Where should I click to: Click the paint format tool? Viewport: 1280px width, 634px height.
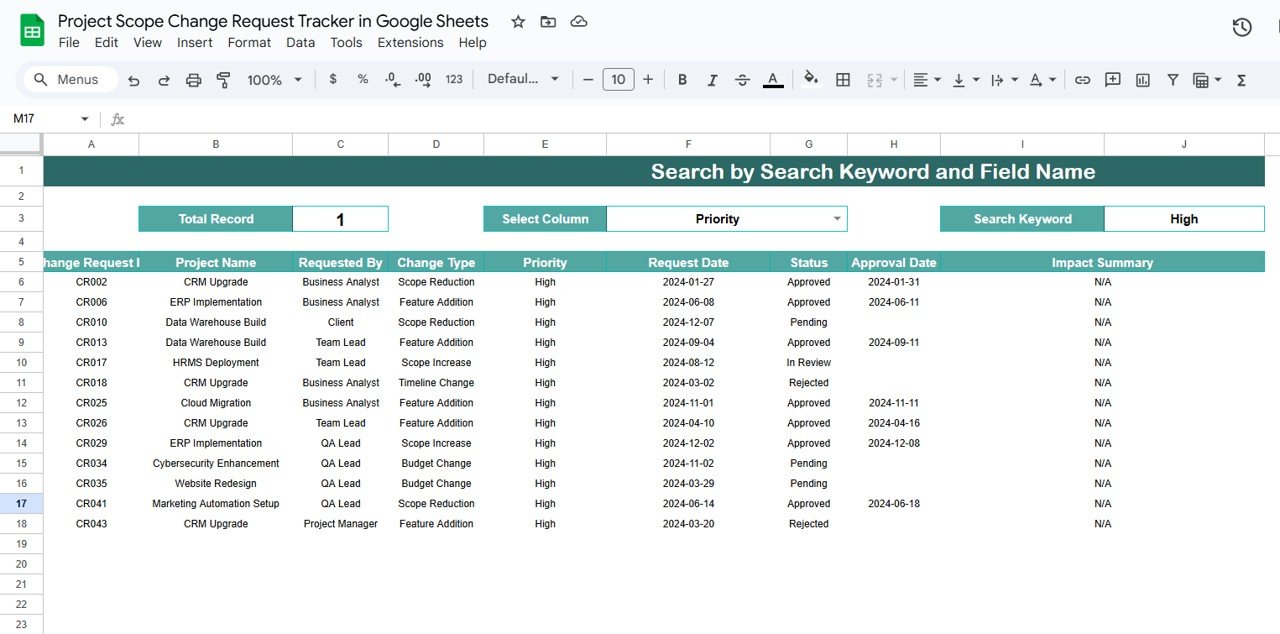click(222, 79)
